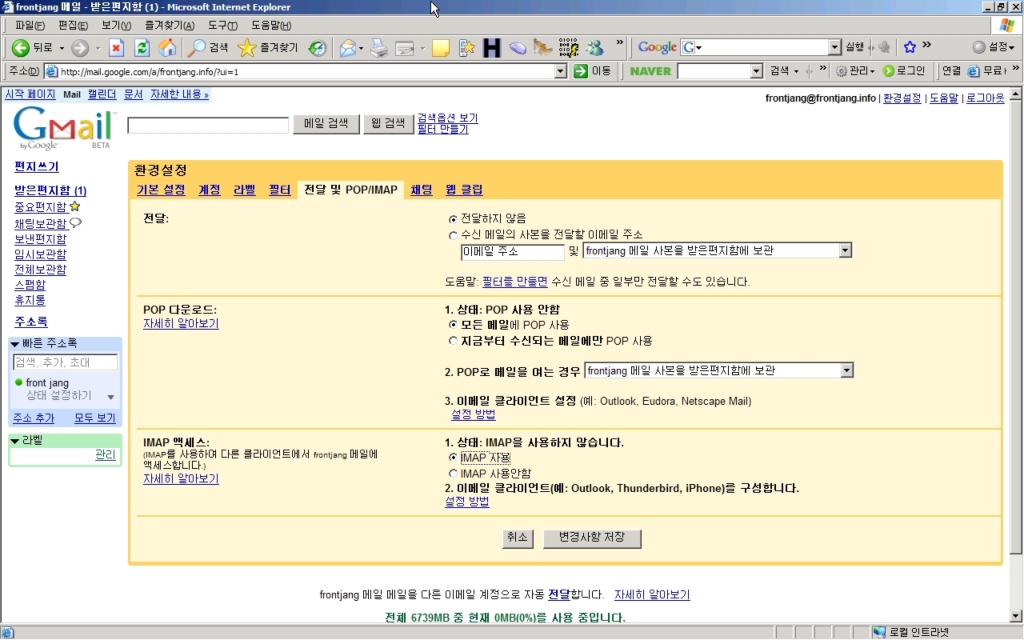
Task: Click the Gmail logo
Action: [x=63, y=129]
